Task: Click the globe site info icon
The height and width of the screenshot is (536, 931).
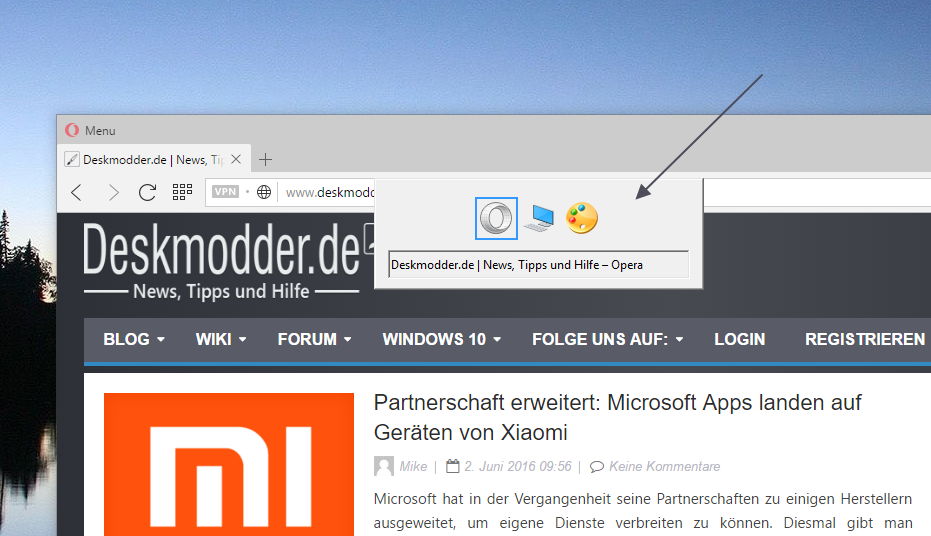Action: (264, 192)
